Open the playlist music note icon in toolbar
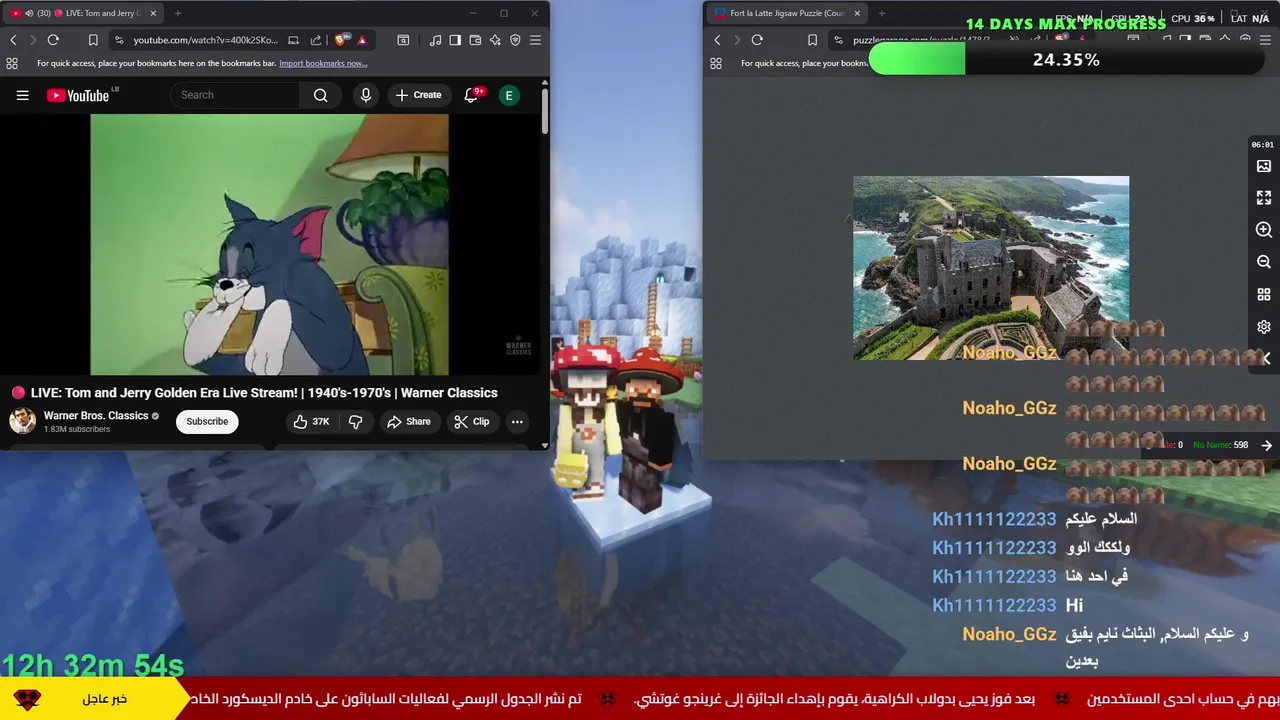This screenshot has width=1280, height=720. 435,40
